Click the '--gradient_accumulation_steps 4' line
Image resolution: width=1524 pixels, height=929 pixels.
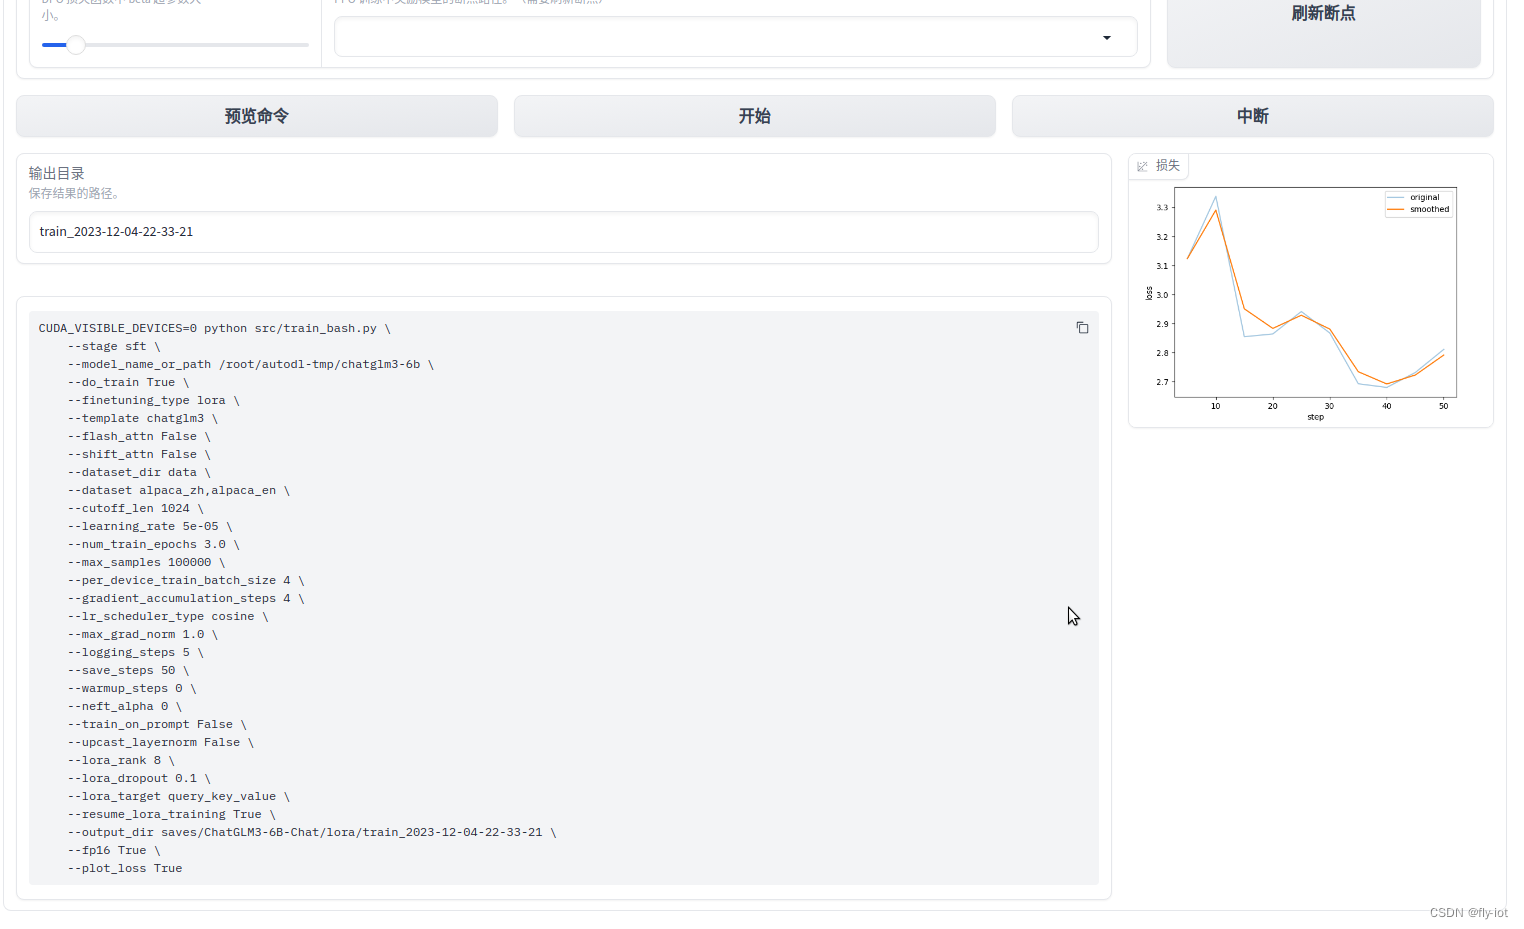click(x=186, y=598)
